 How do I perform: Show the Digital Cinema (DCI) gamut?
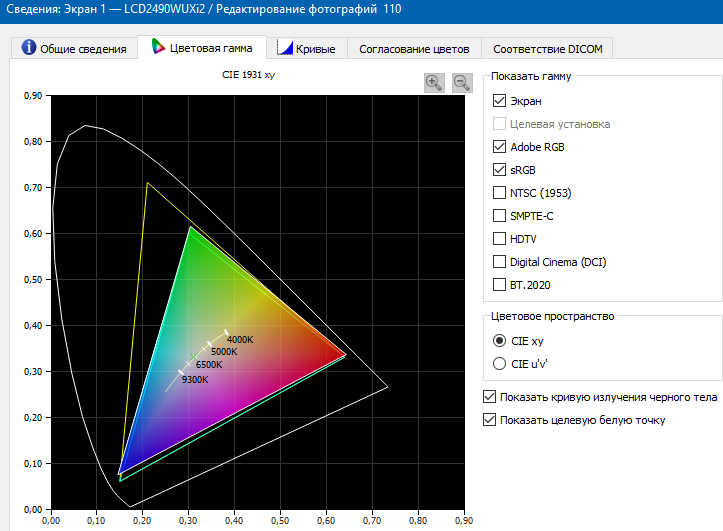(499, 261)
